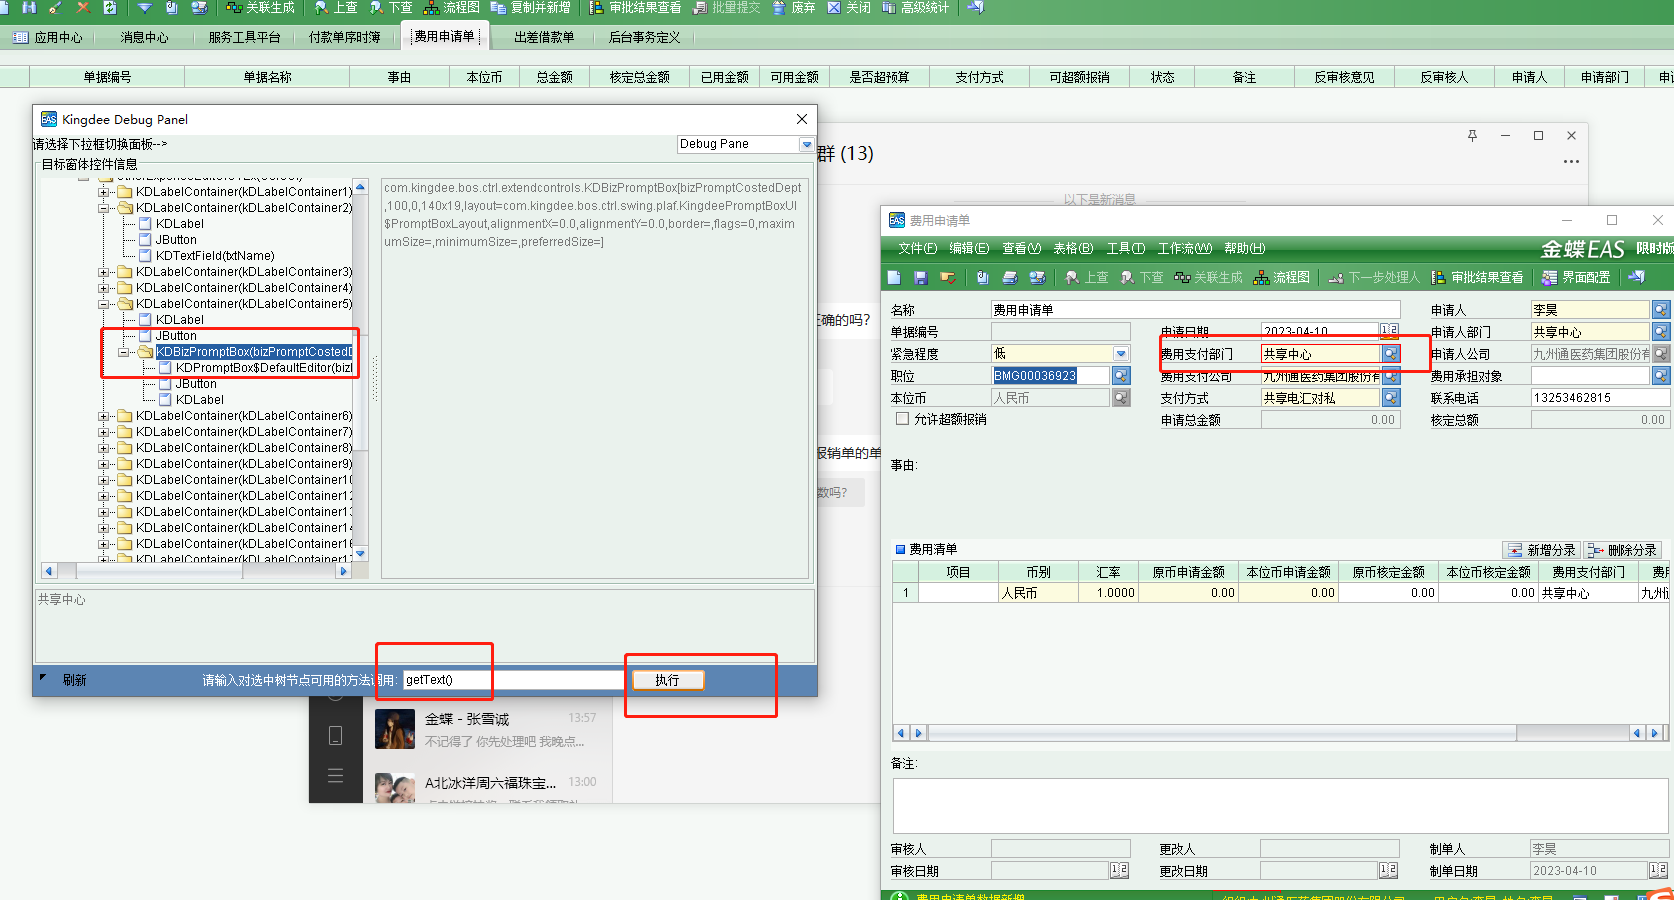Click the 单据编号 column header
The width and height of the screenshot is (1674, 900).
(107, 77)
